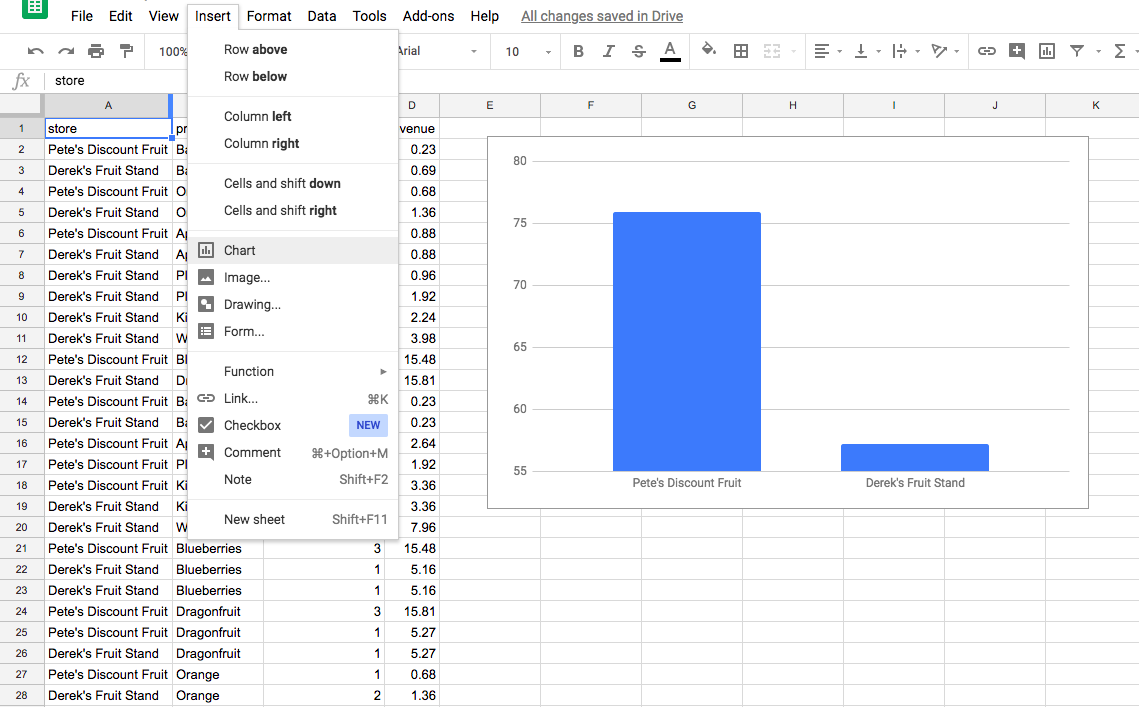Open the Data menu

point(322,16)
